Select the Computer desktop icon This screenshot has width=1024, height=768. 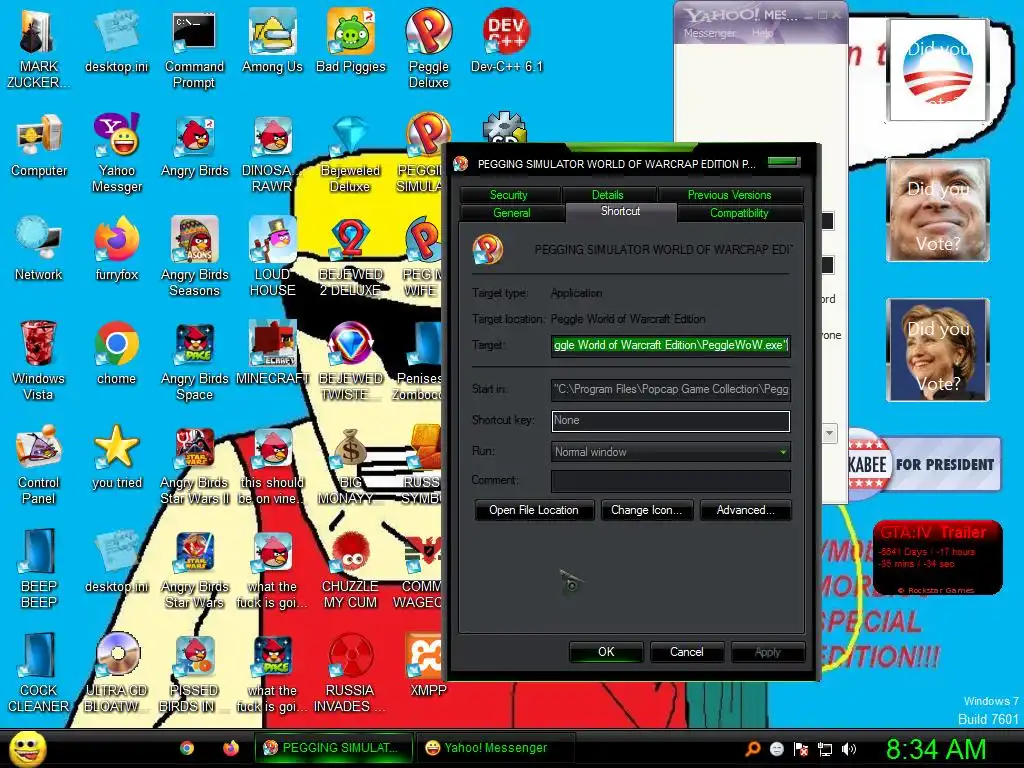[38, 148]
